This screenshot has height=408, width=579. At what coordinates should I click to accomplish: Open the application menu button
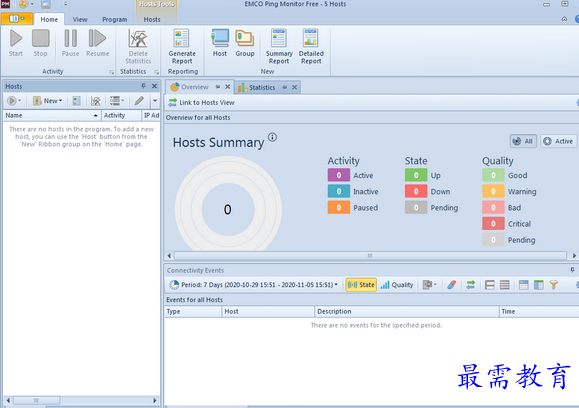[17, 18]
